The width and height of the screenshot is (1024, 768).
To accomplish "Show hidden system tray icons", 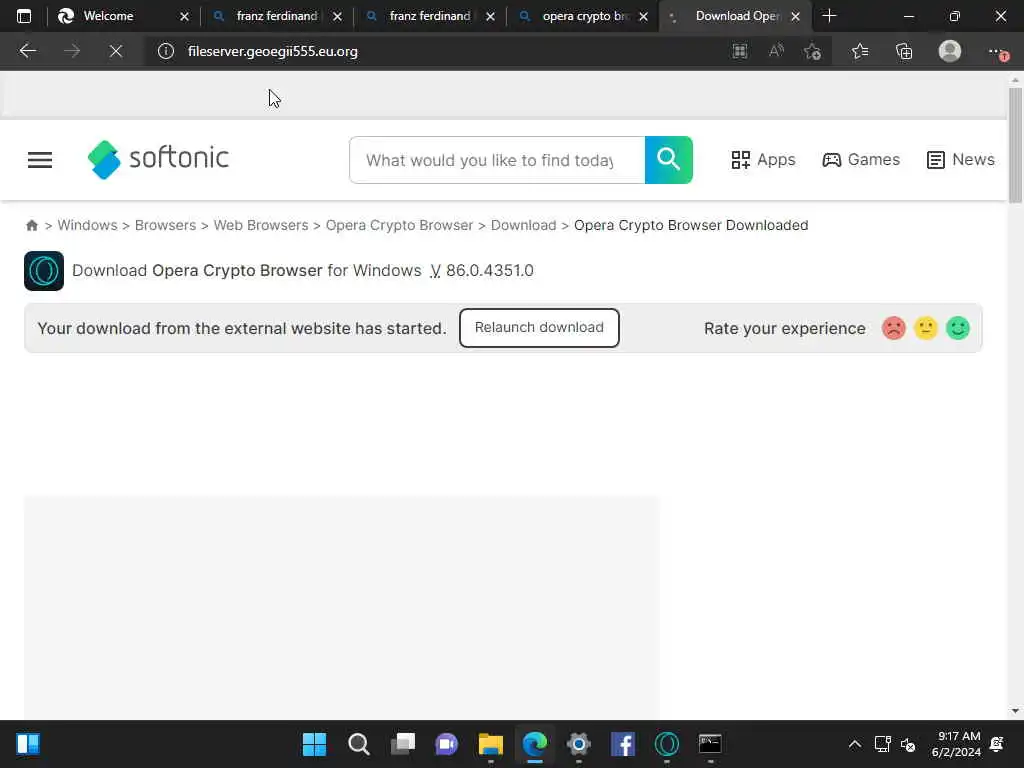I will coord(854,744).
